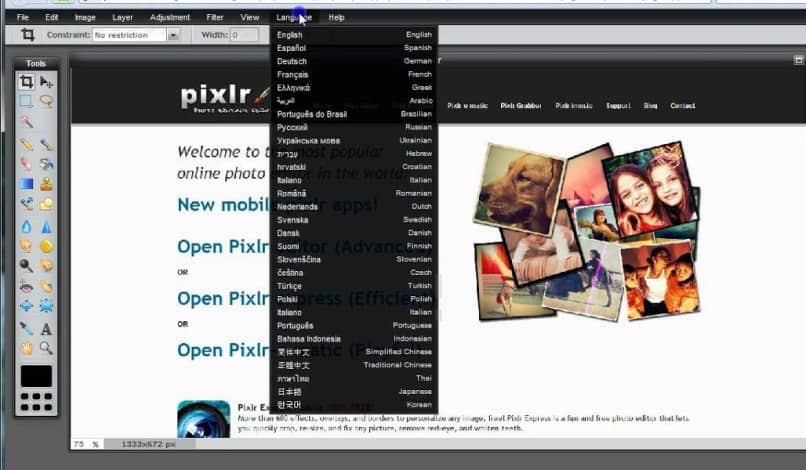The height and width of the screenshot is (470, 806).
Task: Select the Type text tool
Action: tap(46, 328)
